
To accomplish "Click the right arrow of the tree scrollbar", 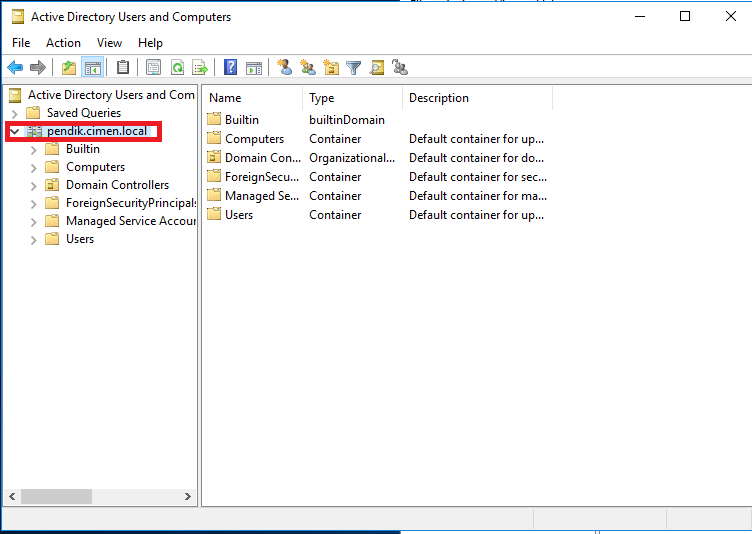I will click(x=188, y=497).
